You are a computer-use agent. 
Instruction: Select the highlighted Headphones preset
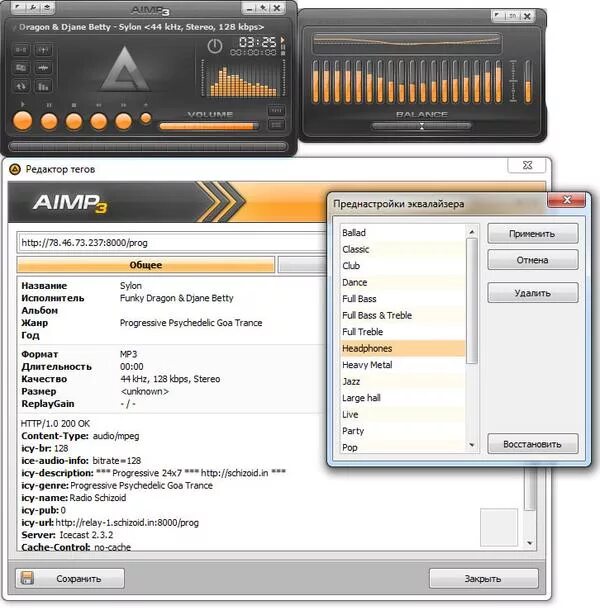coord(403,348)
